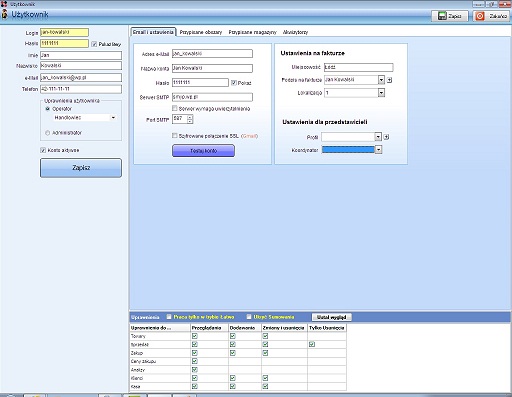This screenshot has height=397, width=512.
Task: Click the Login input field
Action: 64,32
